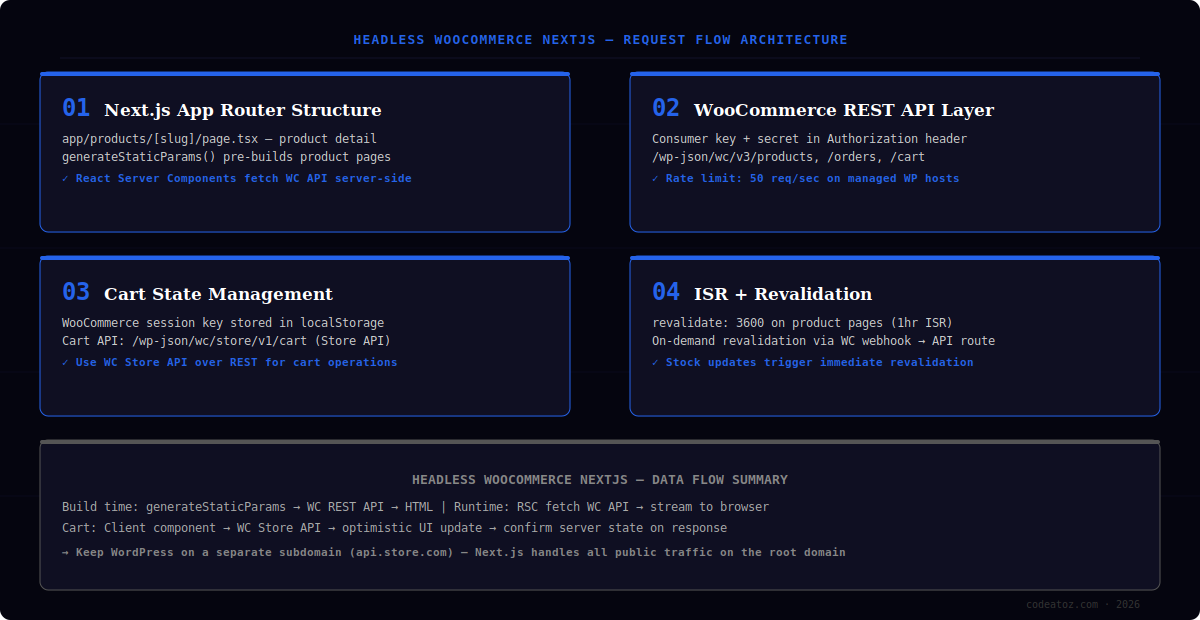The image size is (1200, 620).
Task: Click the 'generateStaticParams() pre-builds product pages' line
Action: tap(226, 157)
